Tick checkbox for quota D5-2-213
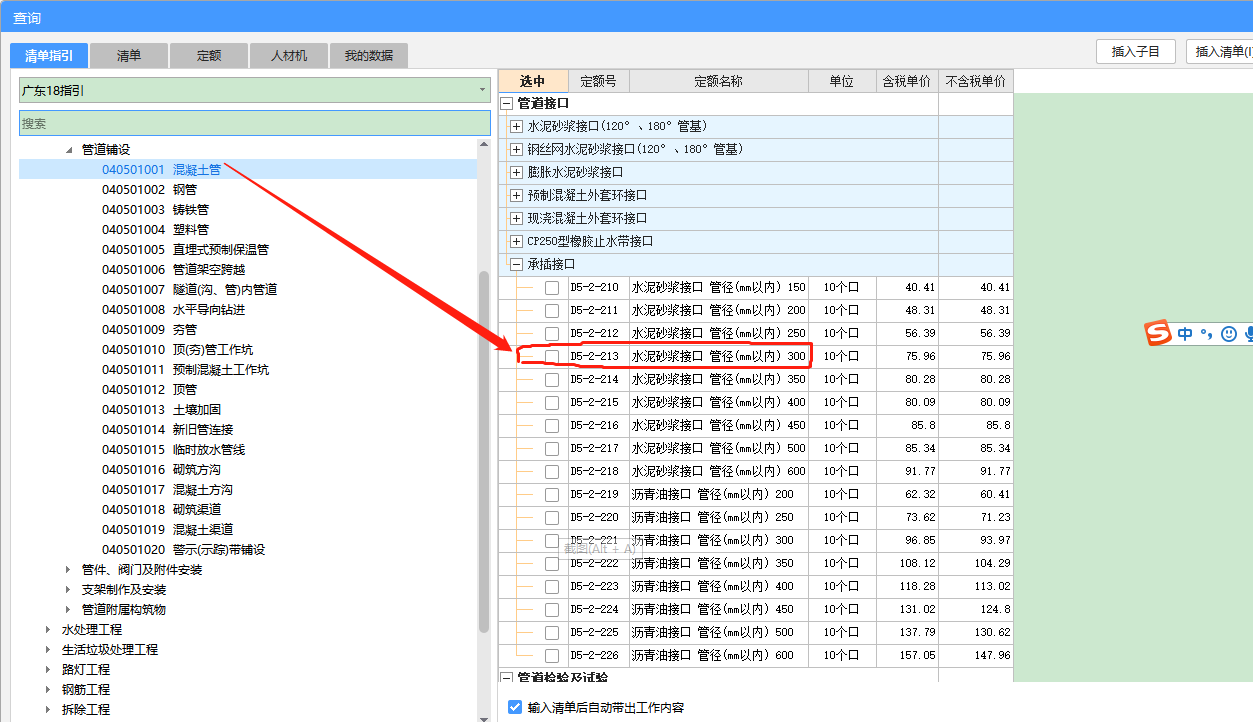This screenshot has height=722, width=1253. [x=552, y=357]
